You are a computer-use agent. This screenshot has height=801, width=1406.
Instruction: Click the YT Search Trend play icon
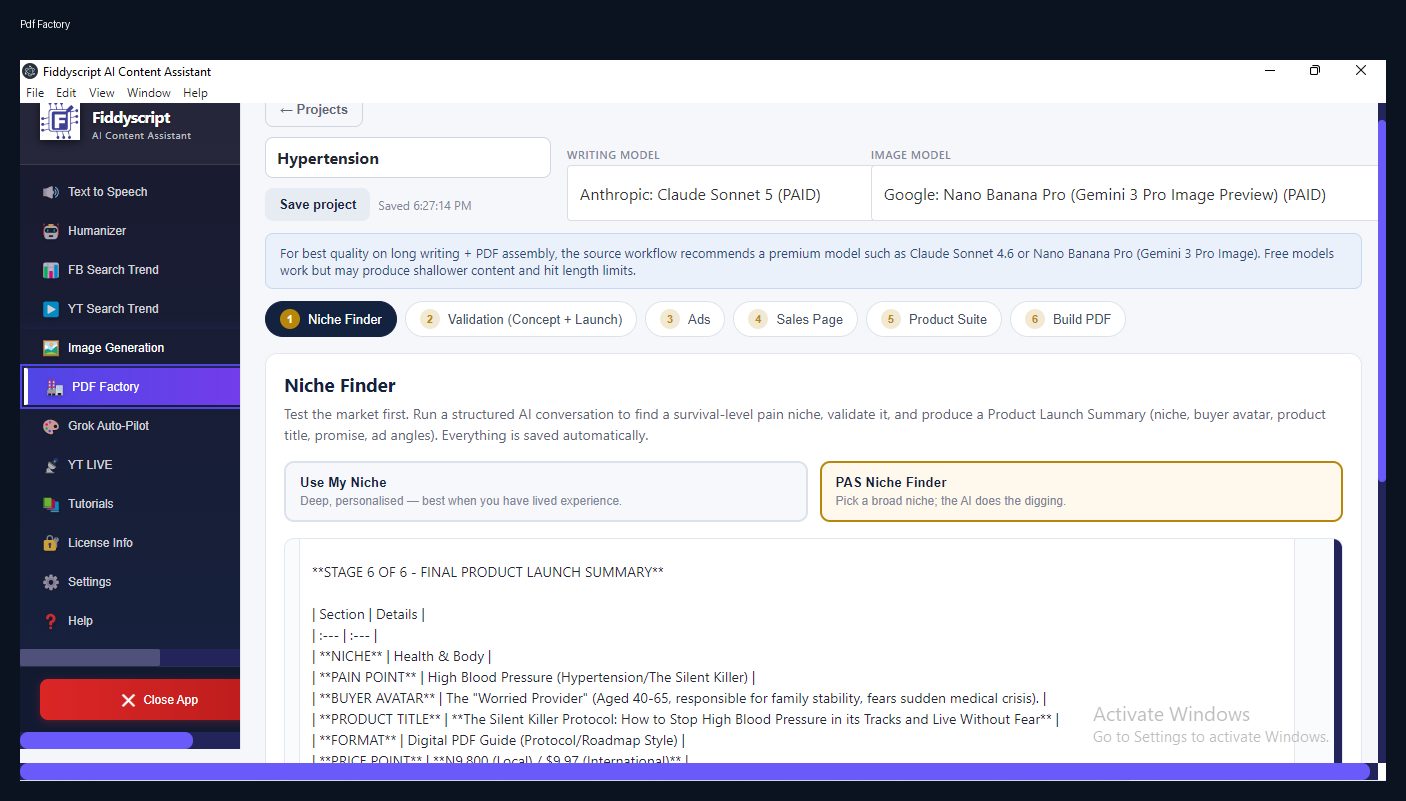point(51,309)
